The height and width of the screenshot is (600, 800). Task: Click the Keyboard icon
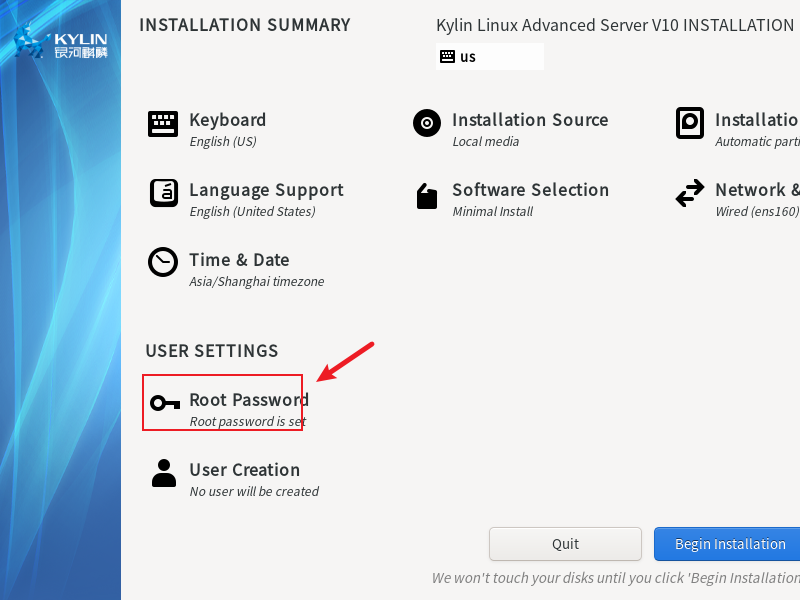(163, 124)
